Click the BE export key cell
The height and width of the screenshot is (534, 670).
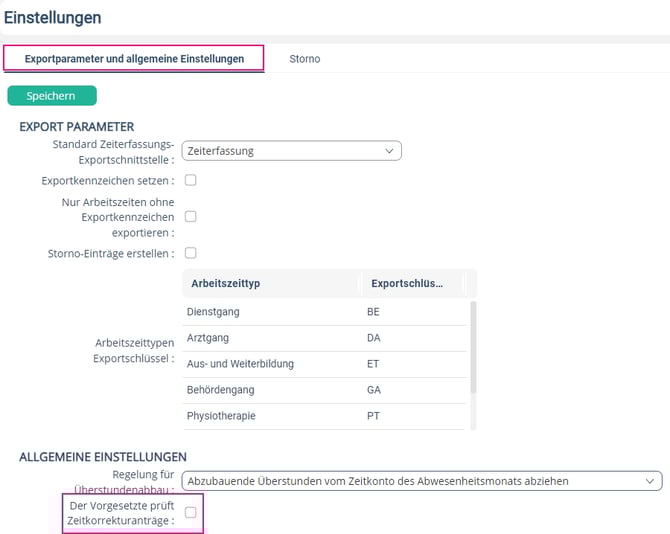(374, 312)
